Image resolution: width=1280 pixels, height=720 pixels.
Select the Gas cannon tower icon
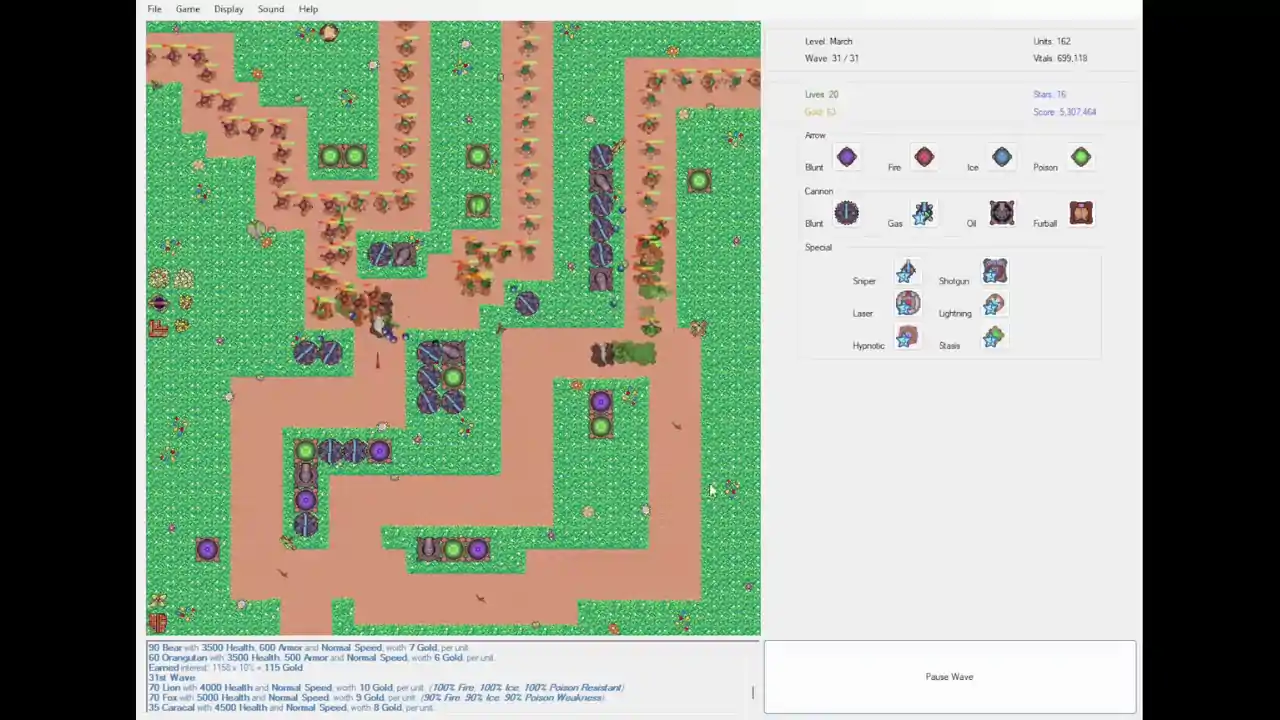point(923,213)
